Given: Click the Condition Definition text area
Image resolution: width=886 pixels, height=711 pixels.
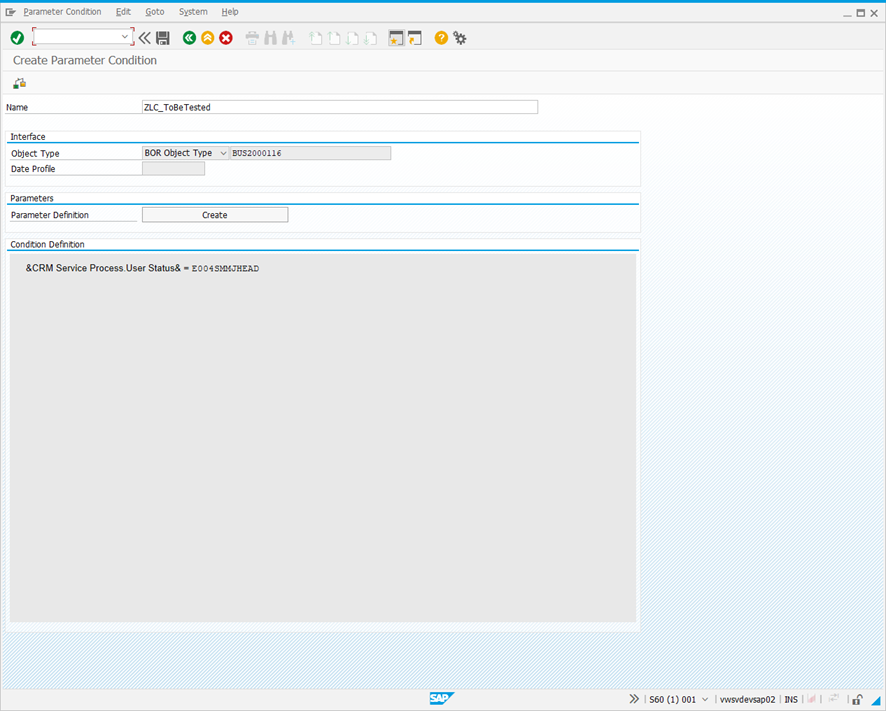Looking at the screenshot, I should pyautogui.click(x=323, y=438).
